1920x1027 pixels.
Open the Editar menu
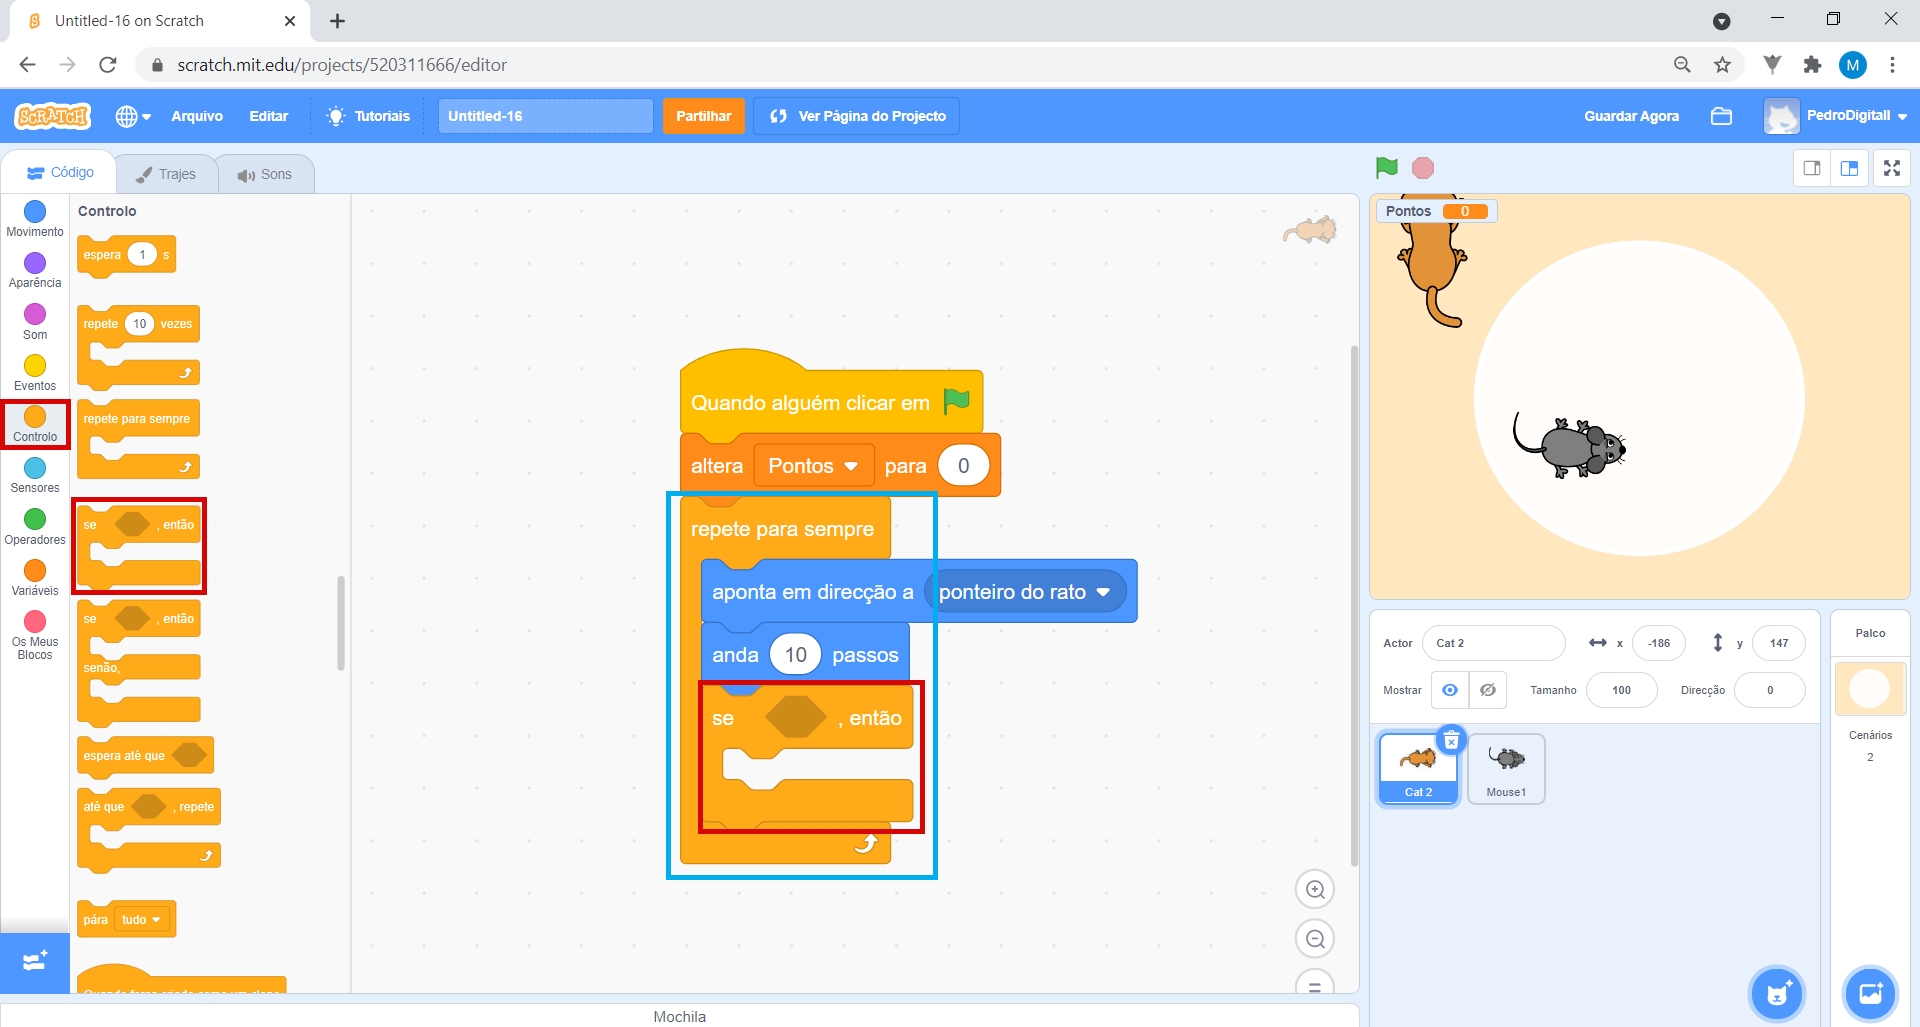(268, 116)
